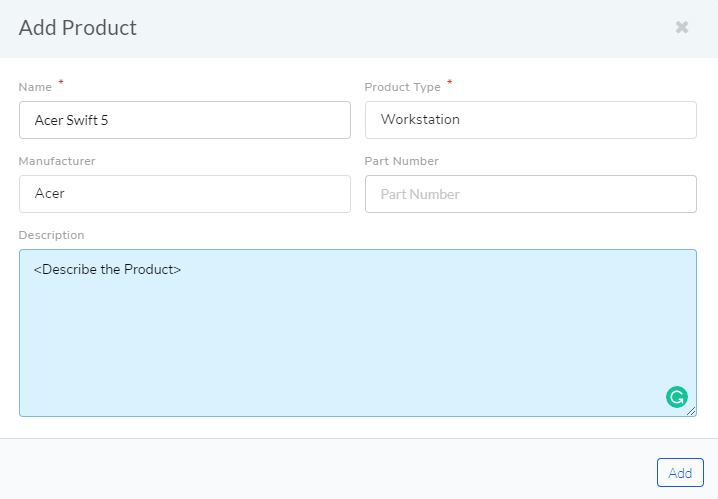
Task: Click the Name field label
Action: 35,87
